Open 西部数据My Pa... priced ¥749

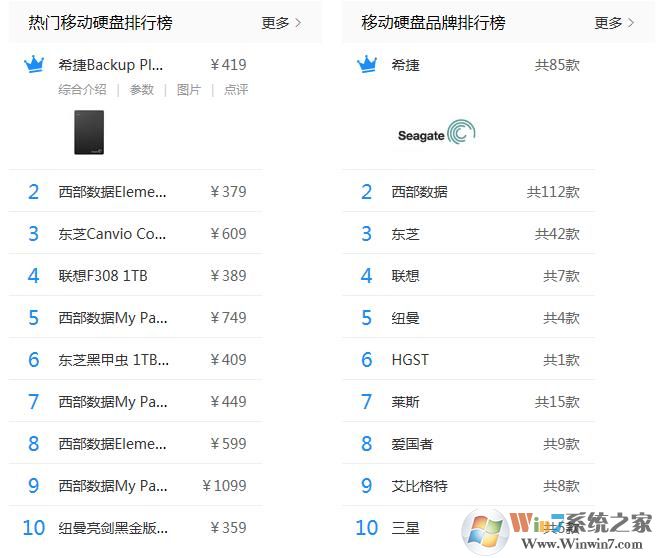pyautogui.click(x=113, y=318)
